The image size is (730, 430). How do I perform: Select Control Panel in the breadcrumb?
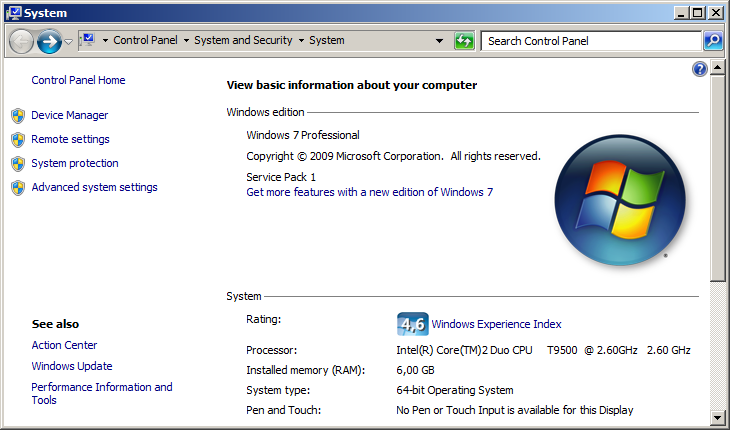coord(145,40)
